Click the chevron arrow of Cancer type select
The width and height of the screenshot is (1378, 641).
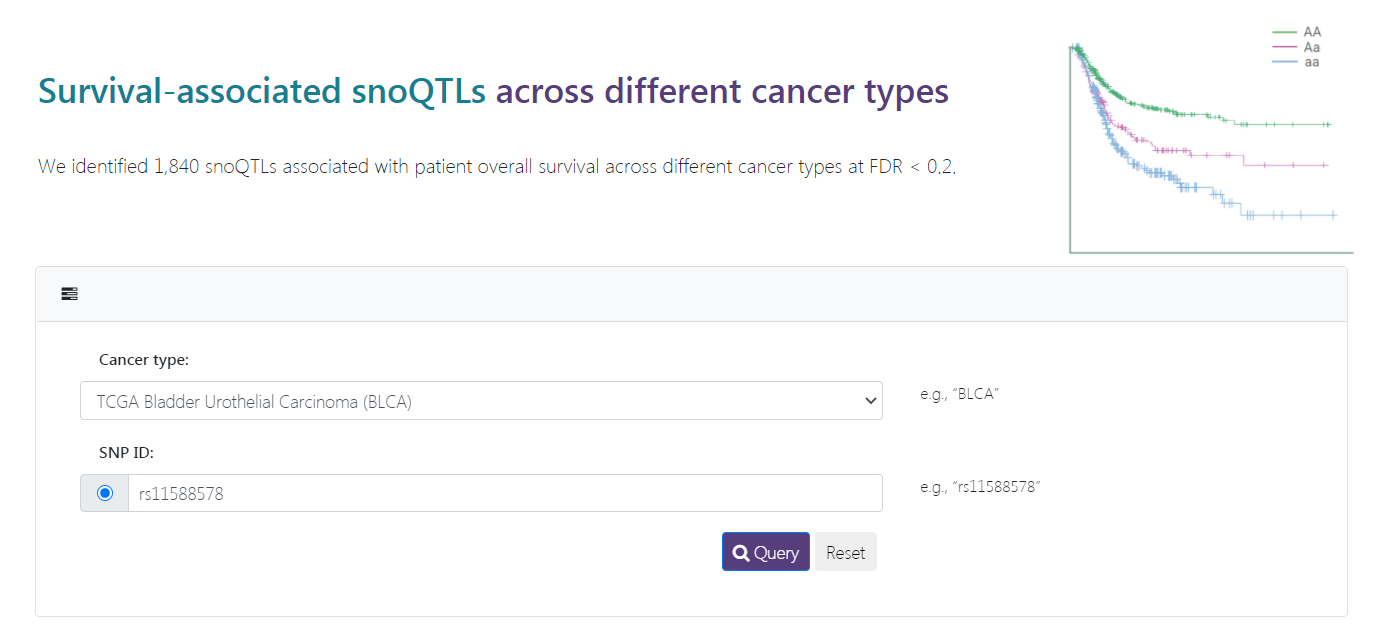[x=869, y=401]
